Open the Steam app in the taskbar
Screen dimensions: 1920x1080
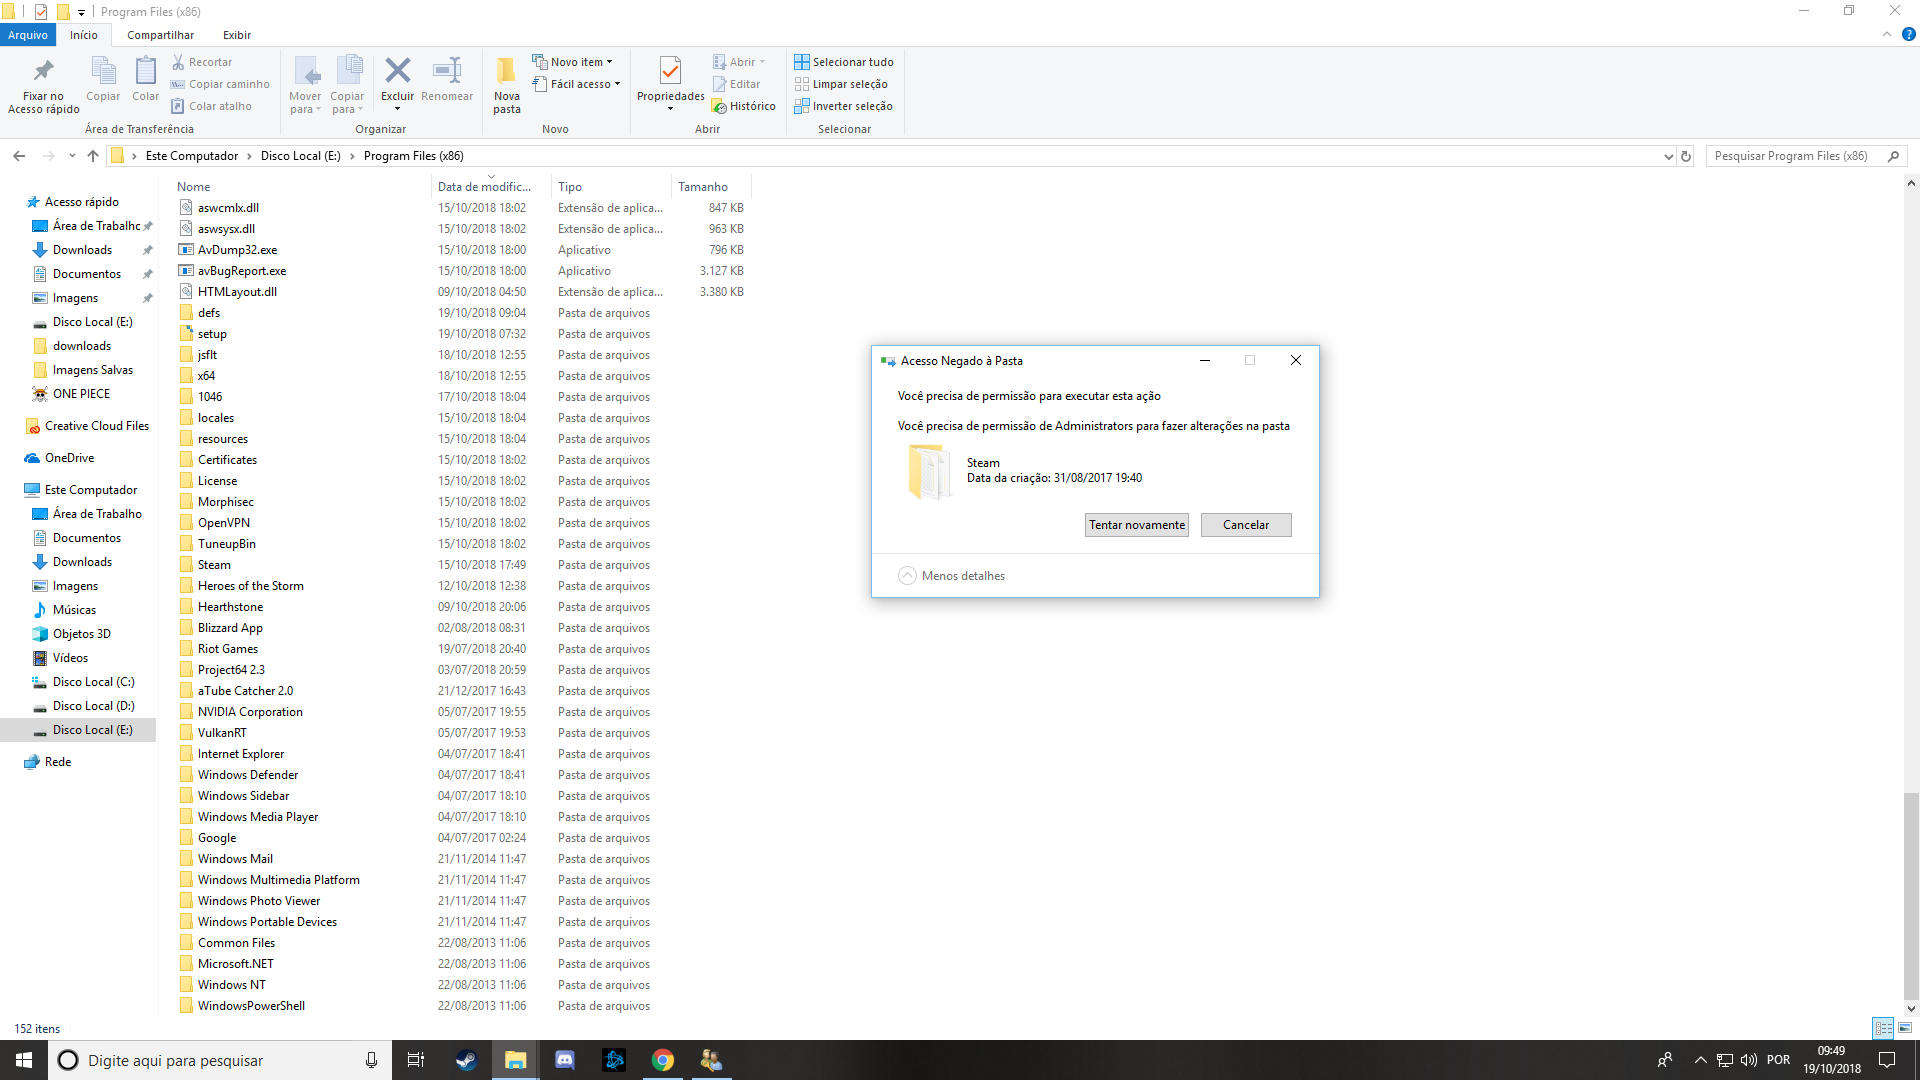[x=466, y=1060]
